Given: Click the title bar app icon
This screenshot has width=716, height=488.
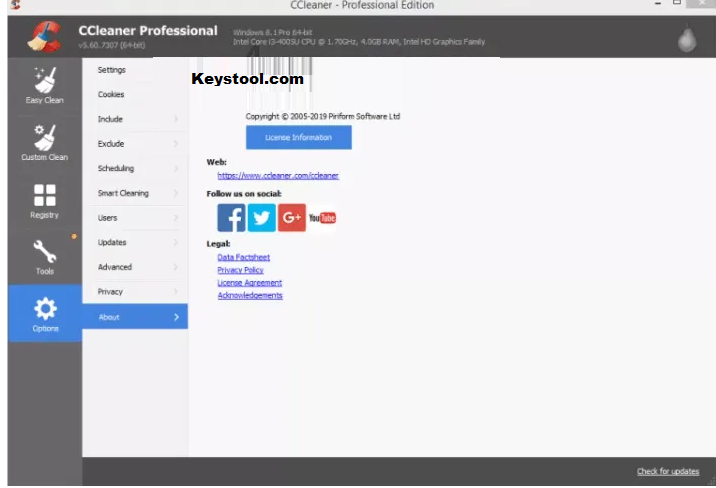Looking at the screenshot, I should [x=15, y=5].
